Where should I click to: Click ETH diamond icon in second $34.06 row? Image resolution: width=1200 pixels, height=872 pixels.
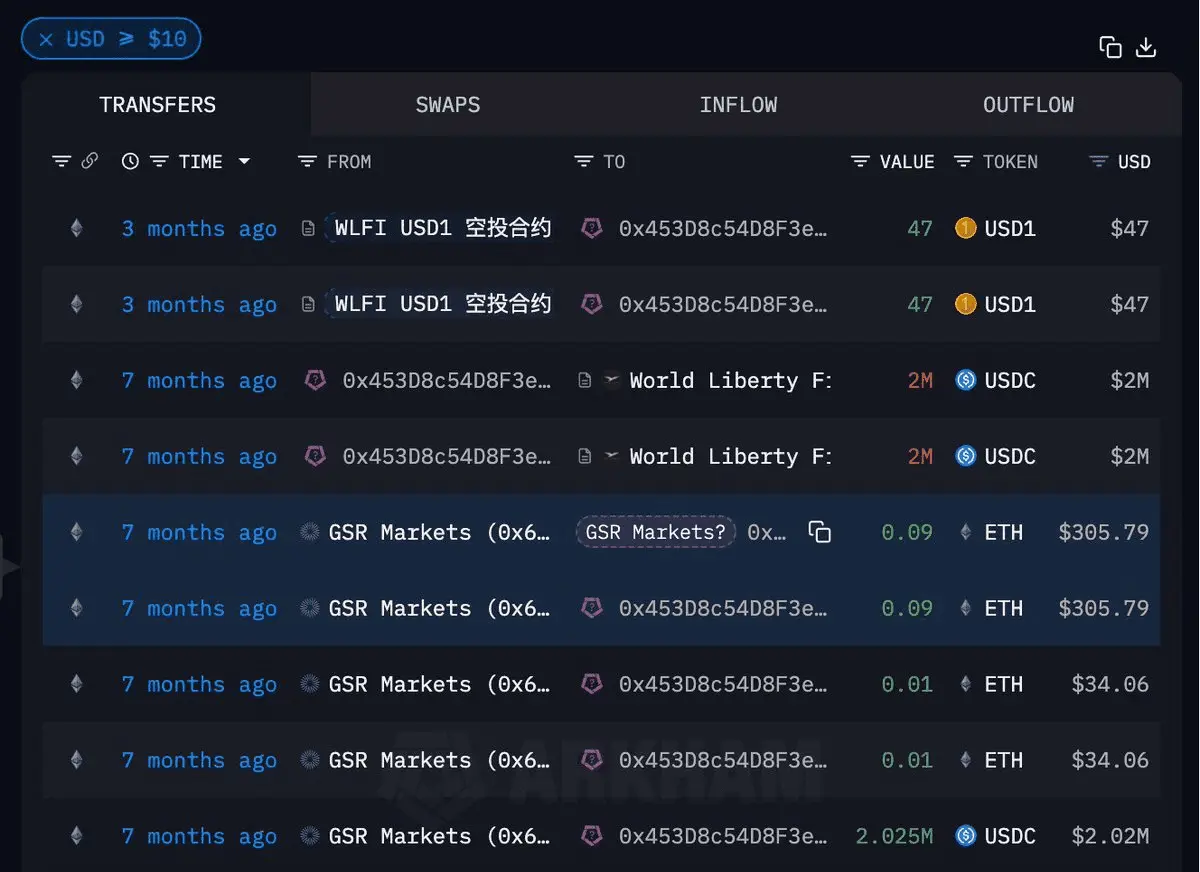pyautogui.click(x=965, y=761)
